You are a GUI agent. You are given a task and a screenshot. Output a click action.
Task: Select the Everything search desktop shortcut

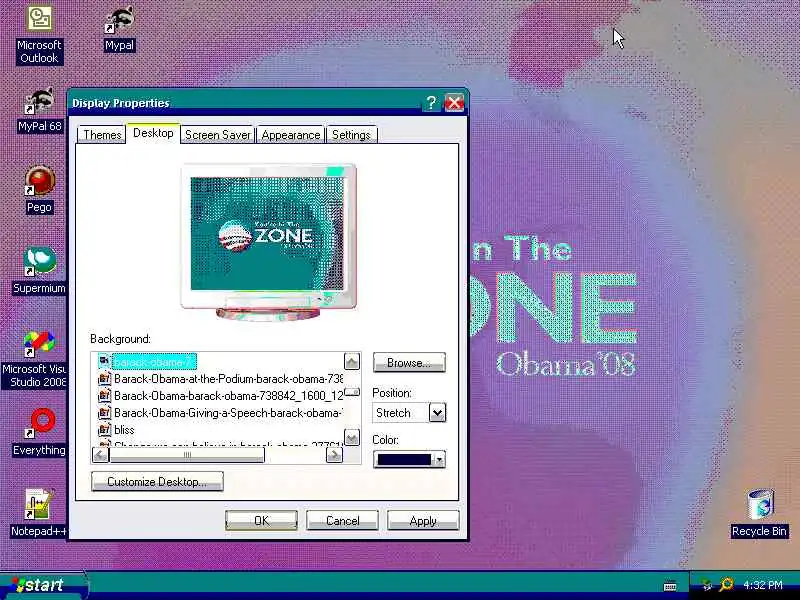pyautogui.click(x=39, y=433)
